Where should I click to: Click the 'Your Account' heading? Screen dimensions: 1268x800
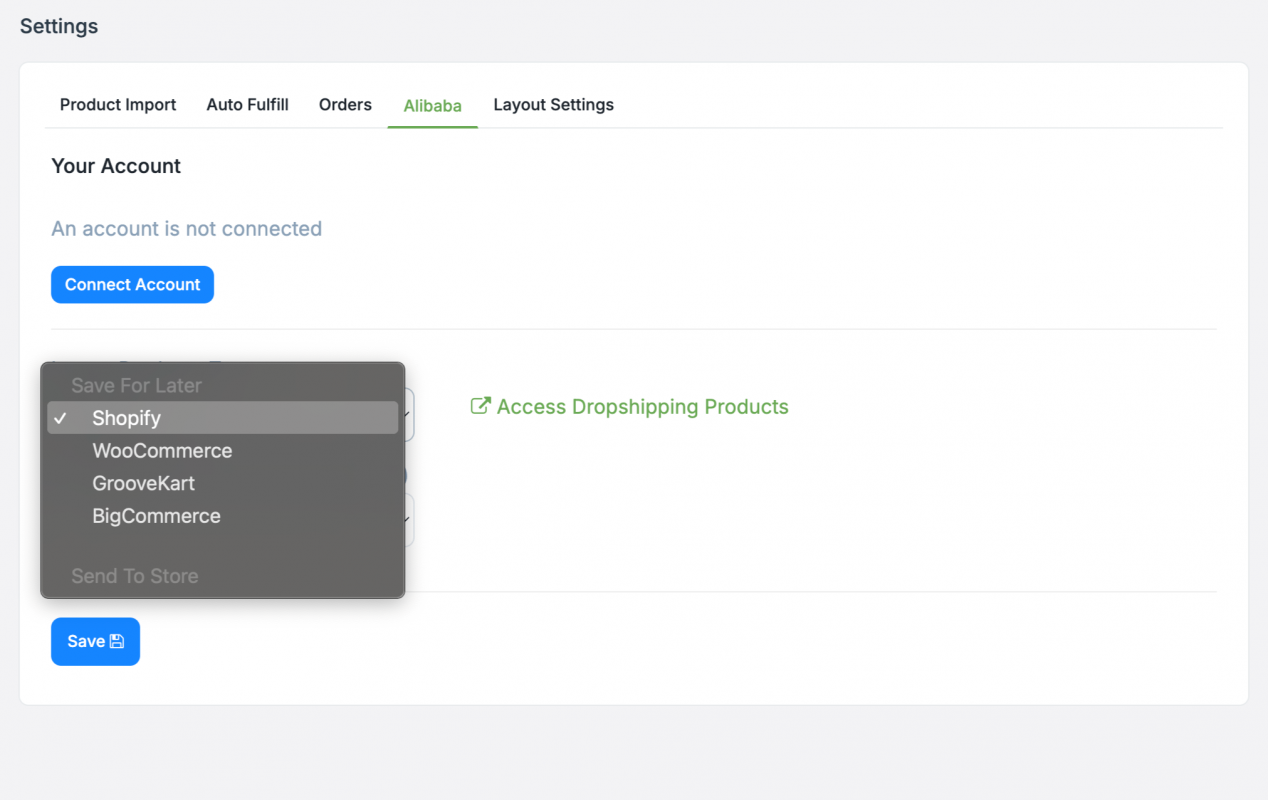[x=116, y=166]
